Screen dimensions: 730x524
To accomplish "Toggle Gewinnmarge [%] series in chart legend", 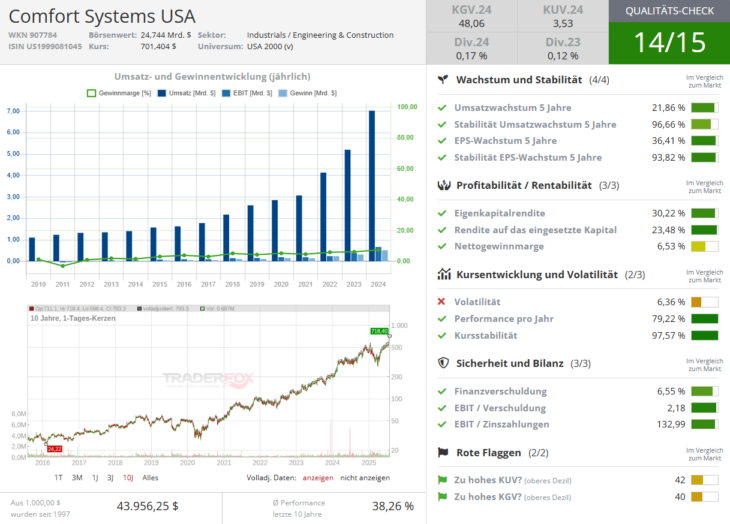I will point(119,93).
